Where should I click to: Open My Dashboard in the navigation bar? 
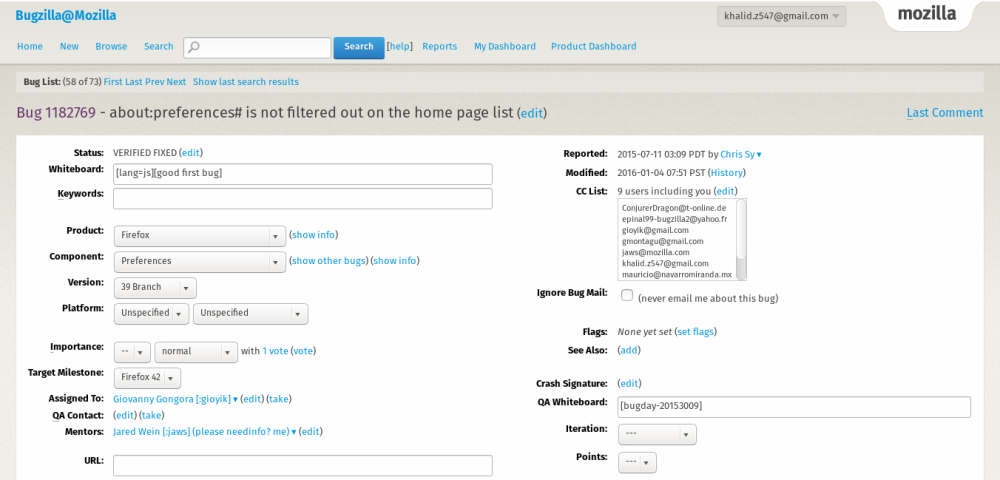click(x=504, y=47)
